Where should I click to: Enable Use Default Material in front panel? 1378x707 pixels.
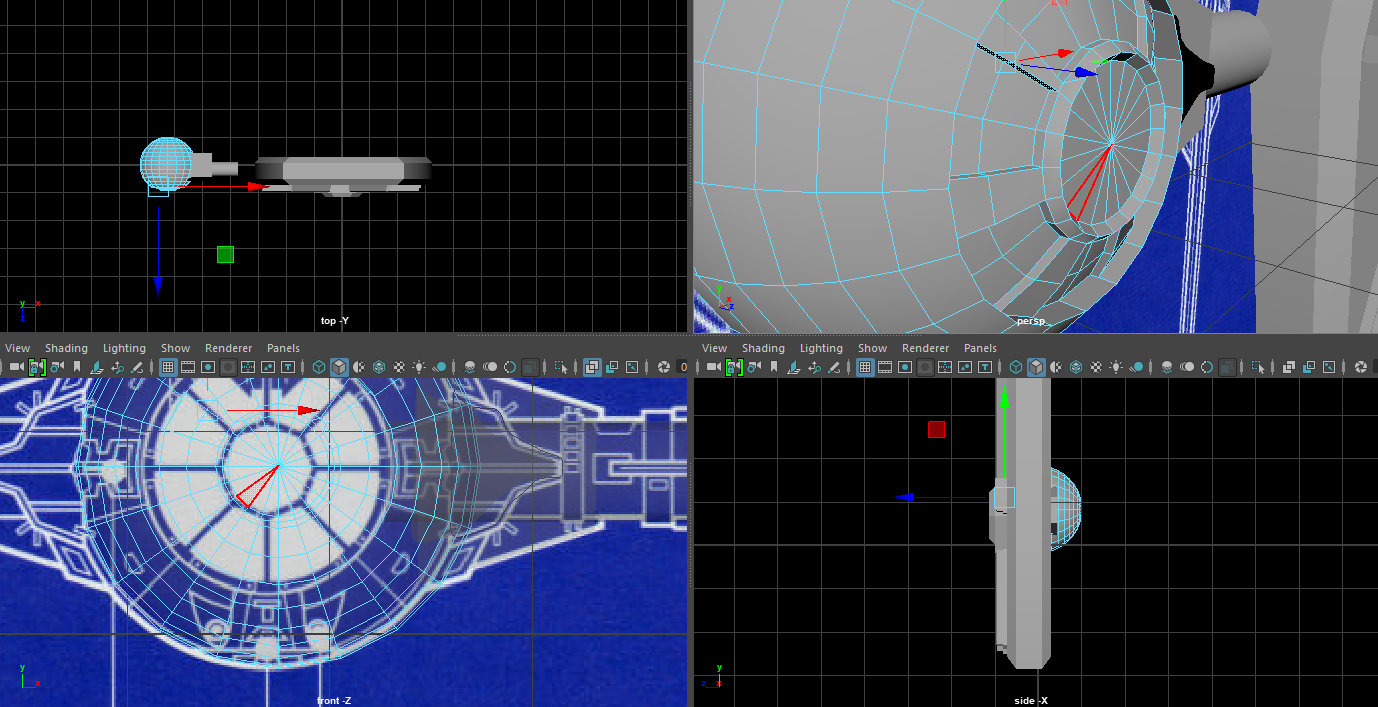[x=359, y=367]
